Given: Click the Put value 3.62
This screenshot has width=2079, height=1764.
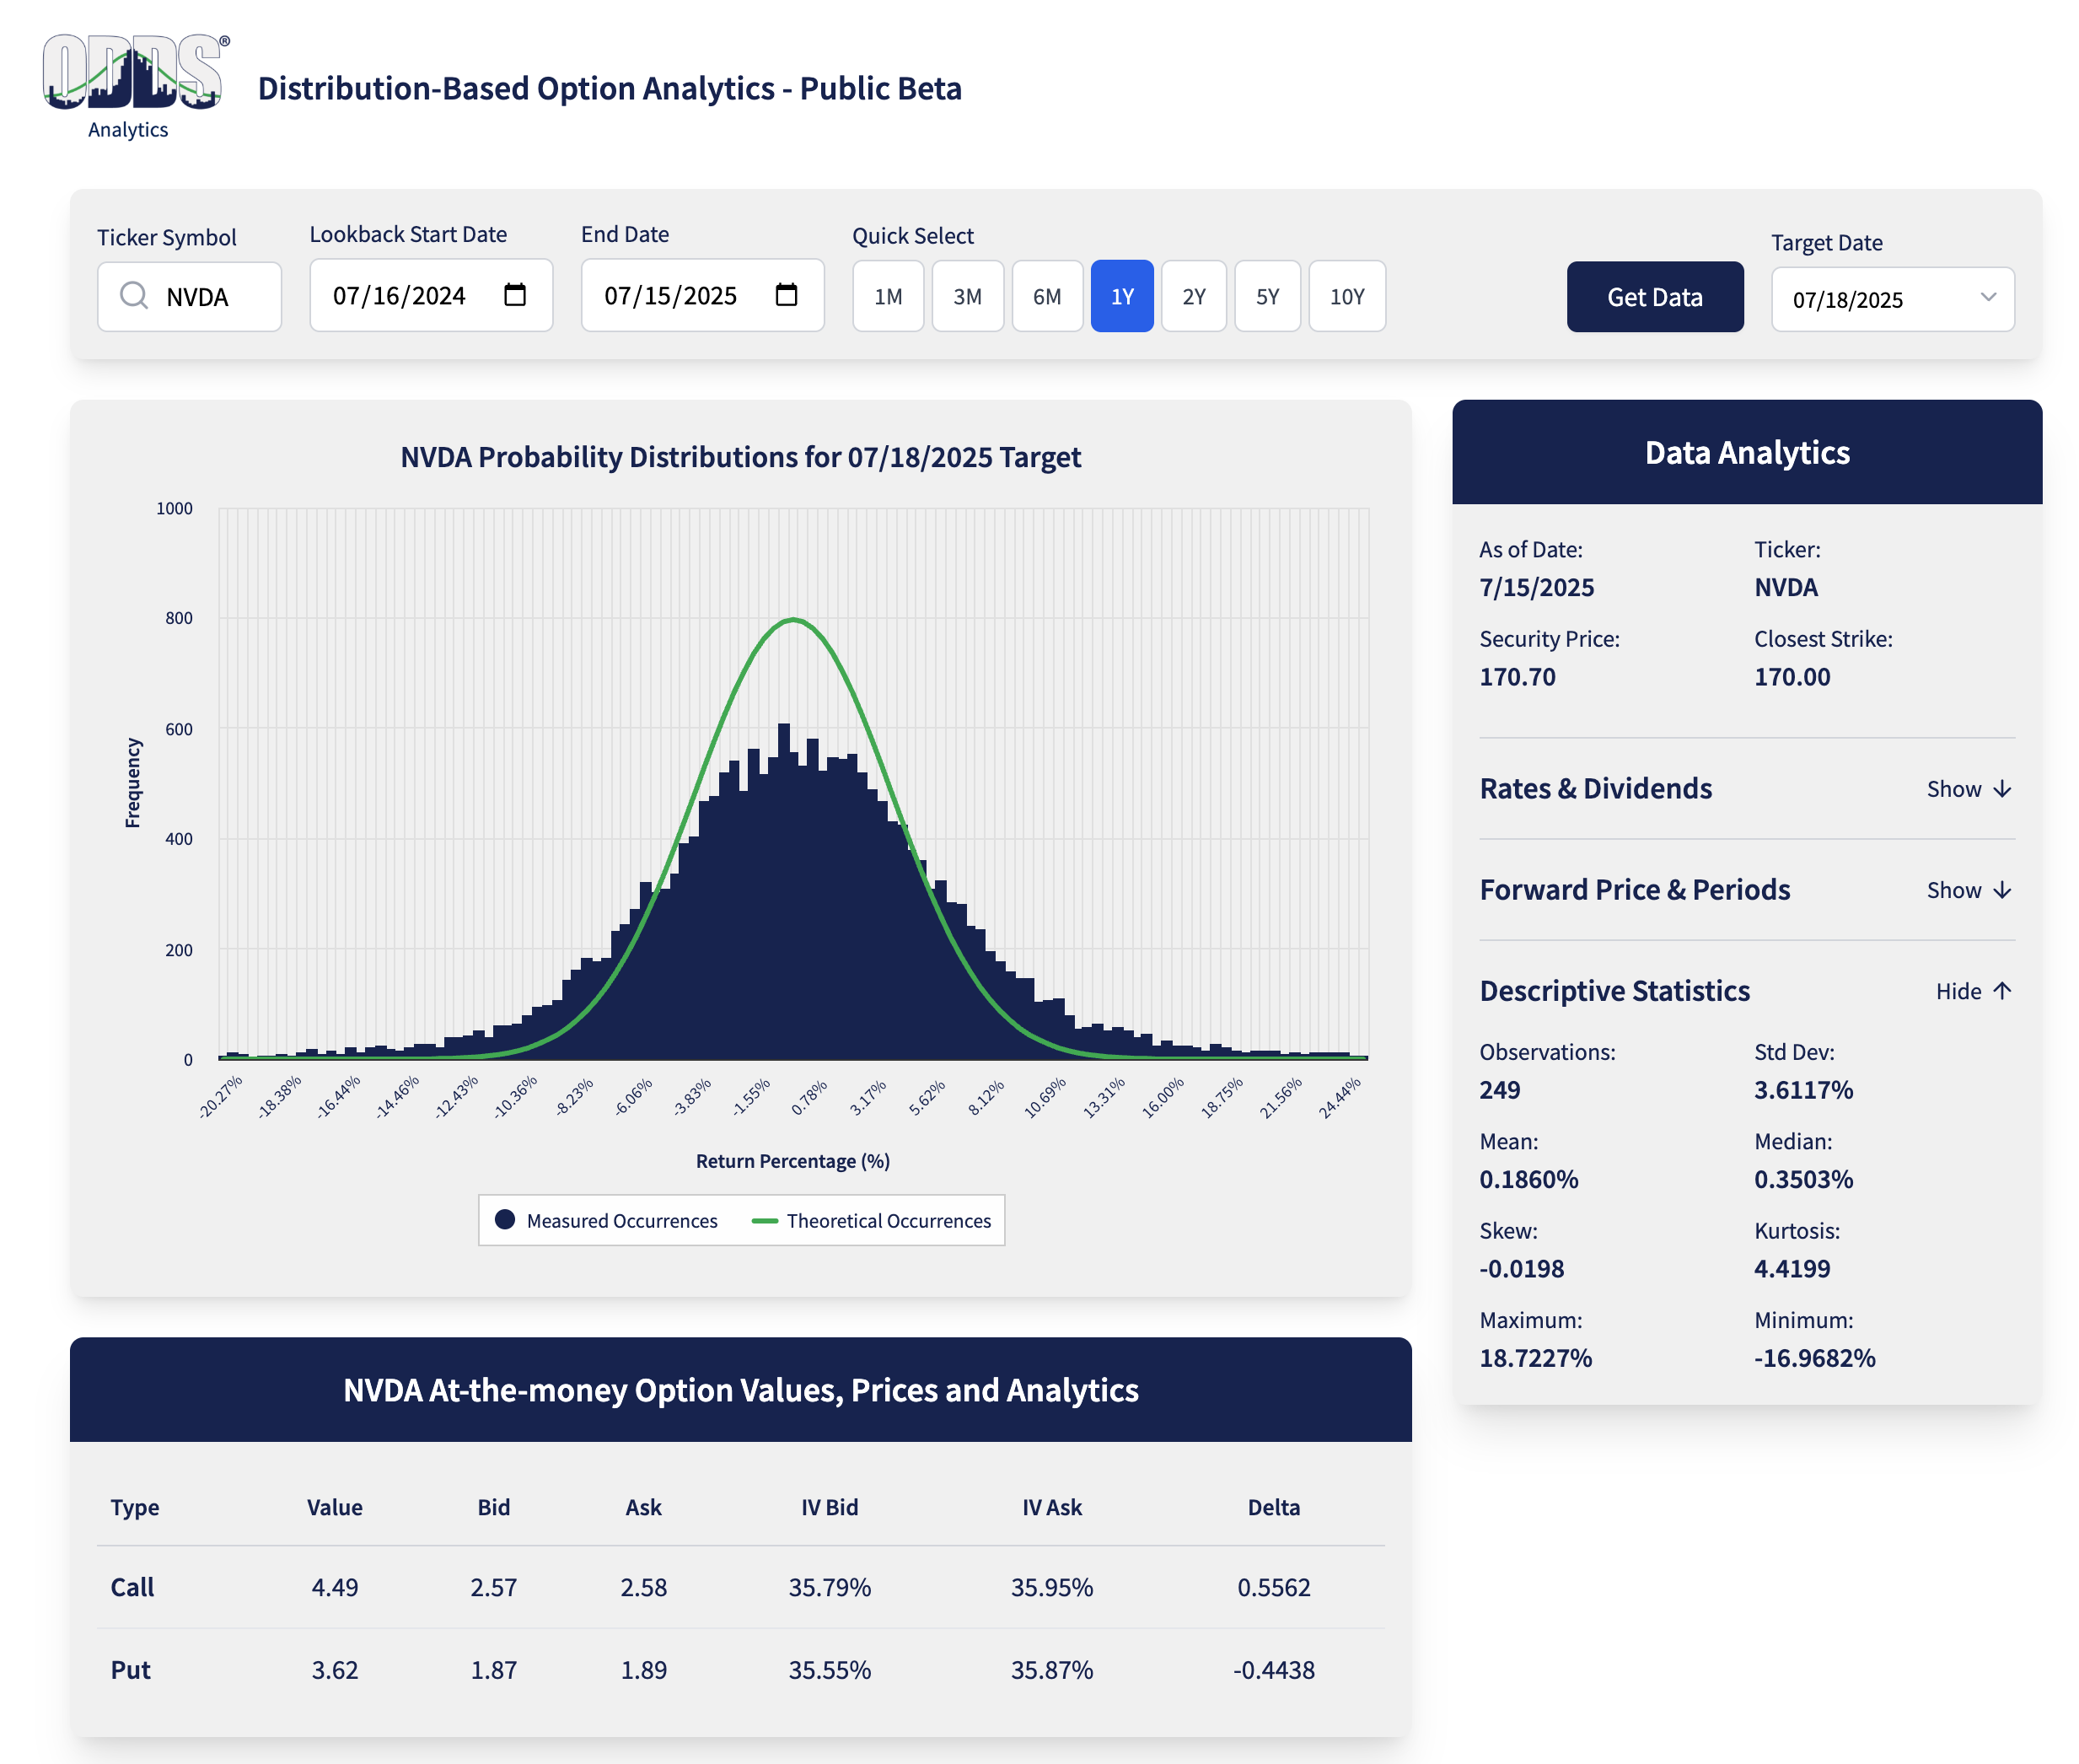Looking at the screenshot, I should pos(334,1670).
